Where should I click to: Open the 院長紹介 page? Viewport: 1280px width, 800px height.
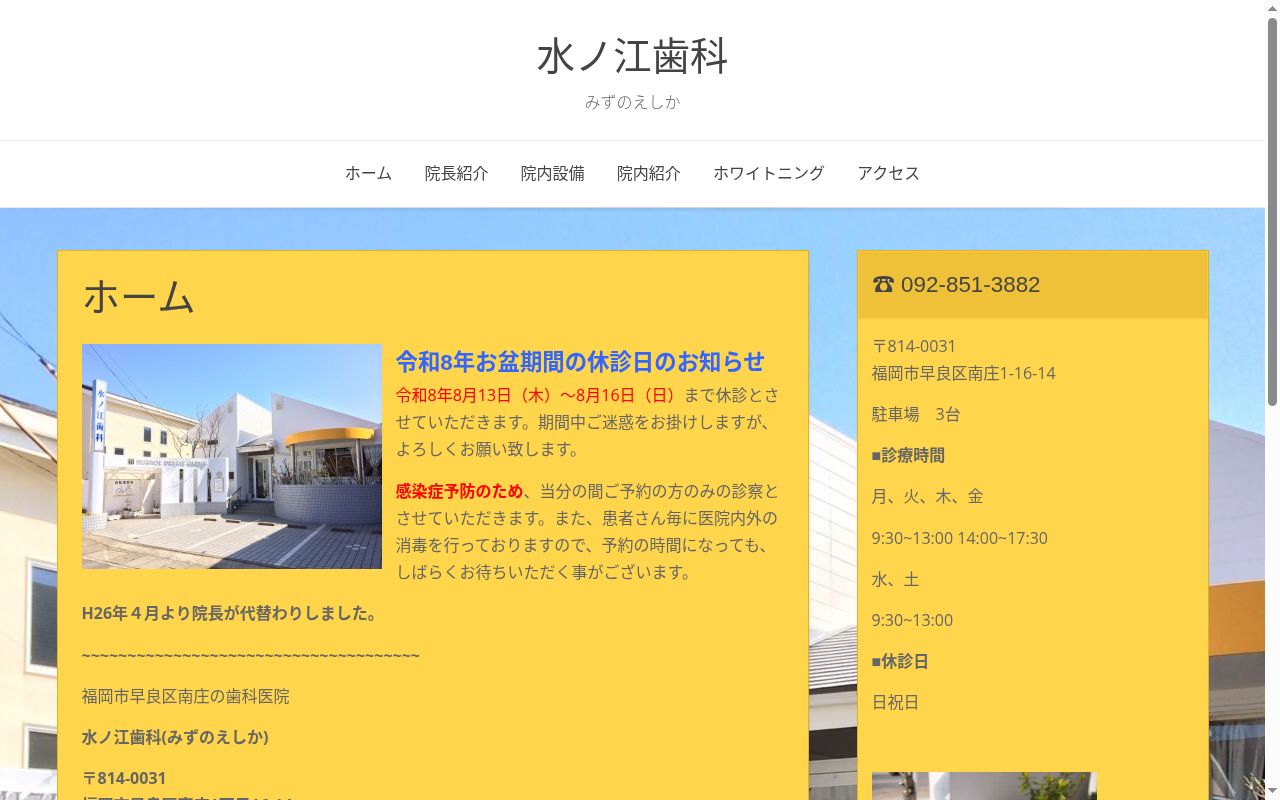pyautogui.click(x=456, y=173)
